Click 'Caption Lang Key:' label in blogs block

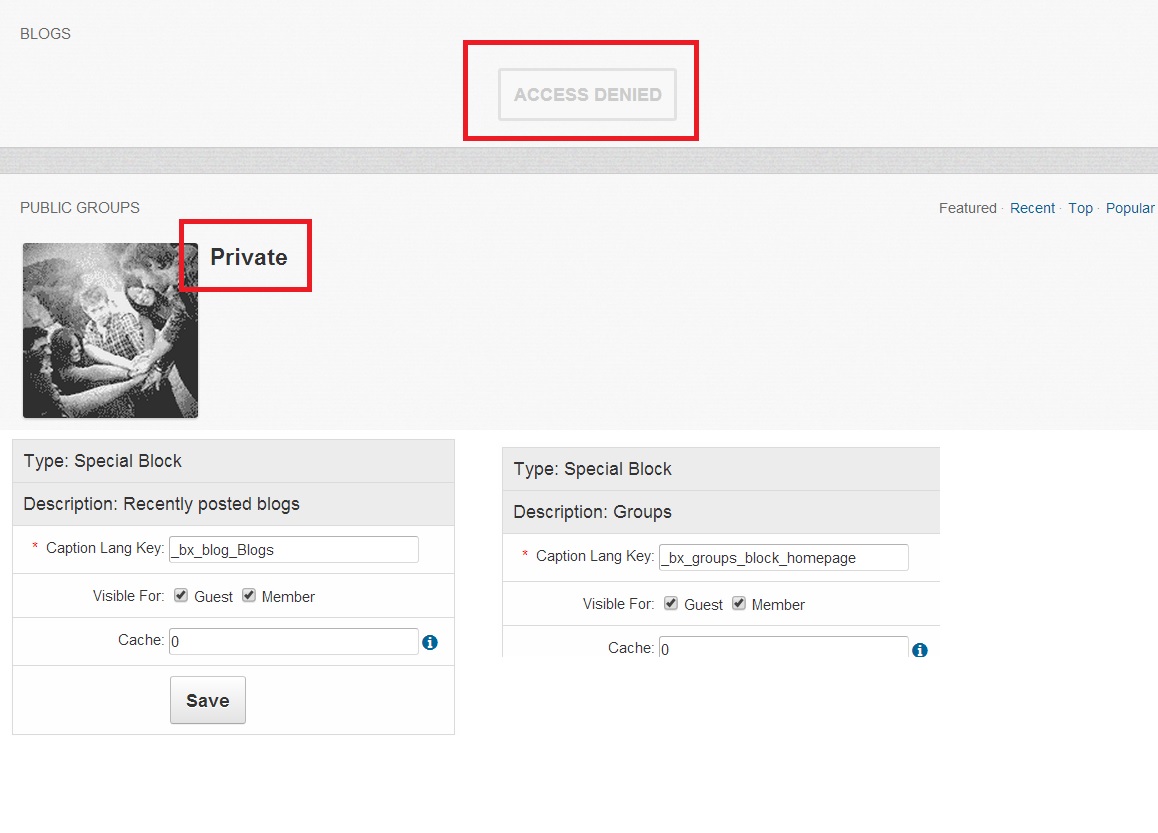click(105, 548)
